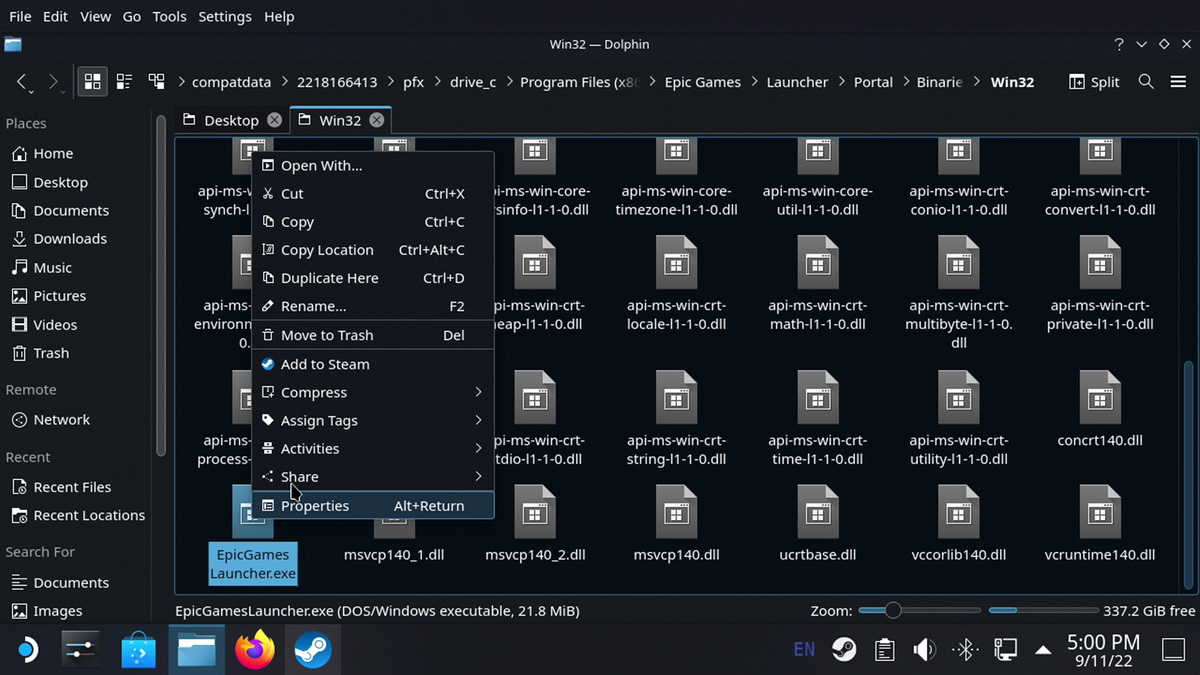
Task: Switch to Details tree view mode
Action: click(x=156, y=82)
